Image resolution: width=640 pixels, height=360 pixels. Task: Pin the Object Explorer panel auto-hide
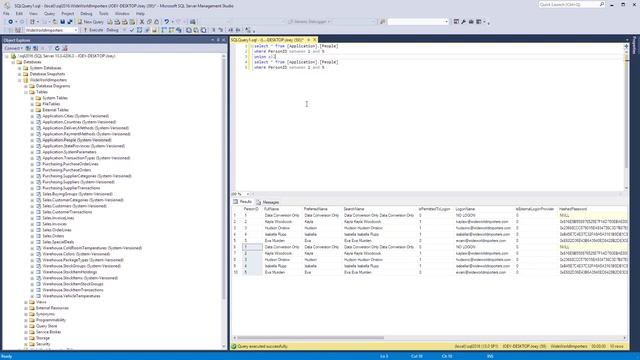click(x=218, y=40)
